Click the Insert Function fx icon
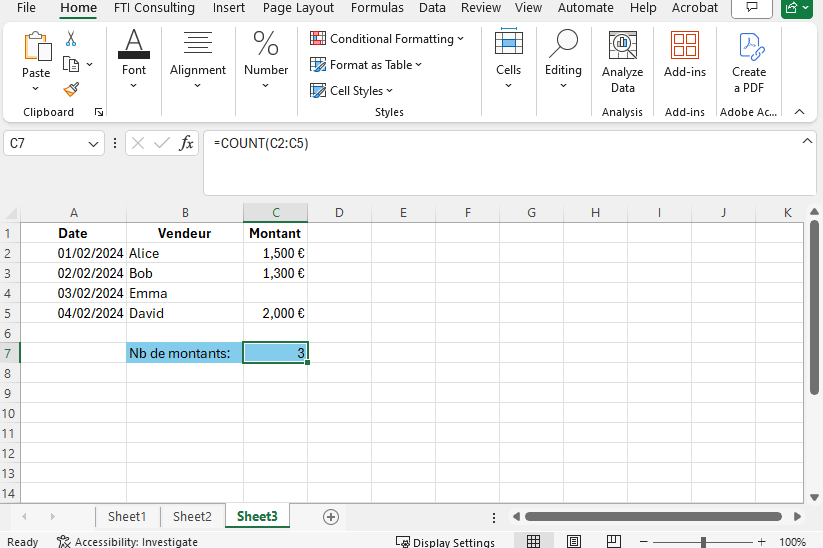This screenshot has height=548, width=823. [186, 143]
